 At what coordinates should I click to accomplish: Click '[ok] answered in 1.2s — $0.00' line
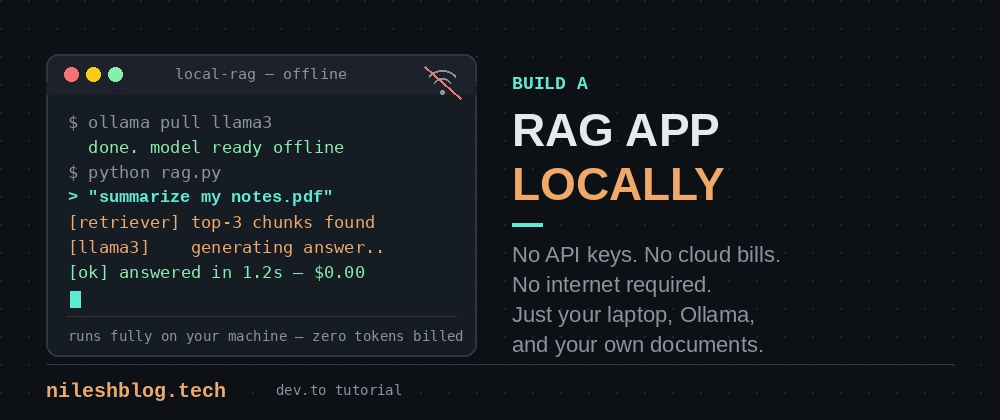pyautogui.click(x=217, y=272)
